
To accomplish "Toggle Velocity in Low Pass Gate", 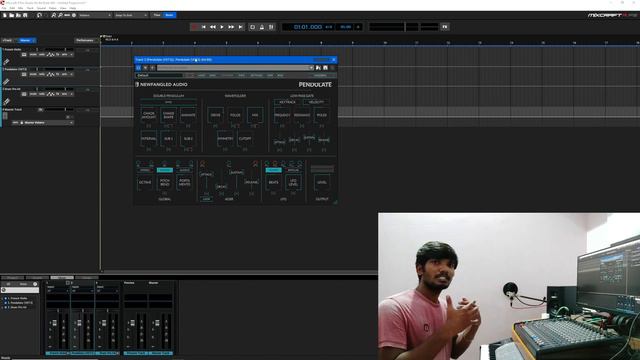I will (316, 102).
